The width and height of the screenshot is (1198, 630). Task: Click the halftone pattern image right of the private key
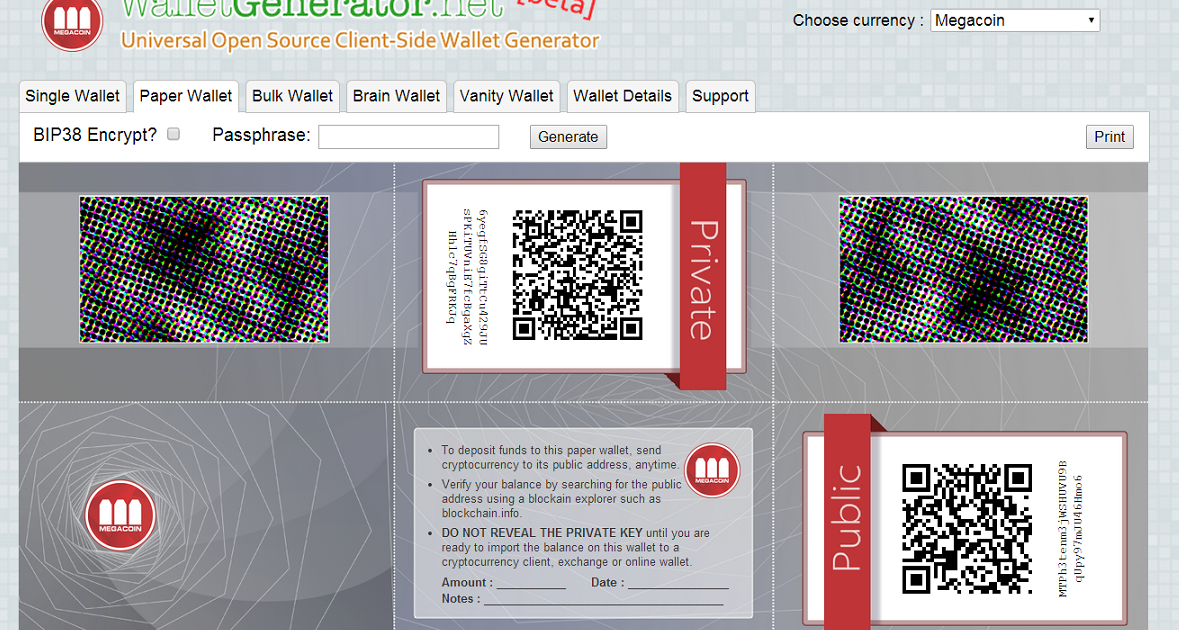click(963, 269)
